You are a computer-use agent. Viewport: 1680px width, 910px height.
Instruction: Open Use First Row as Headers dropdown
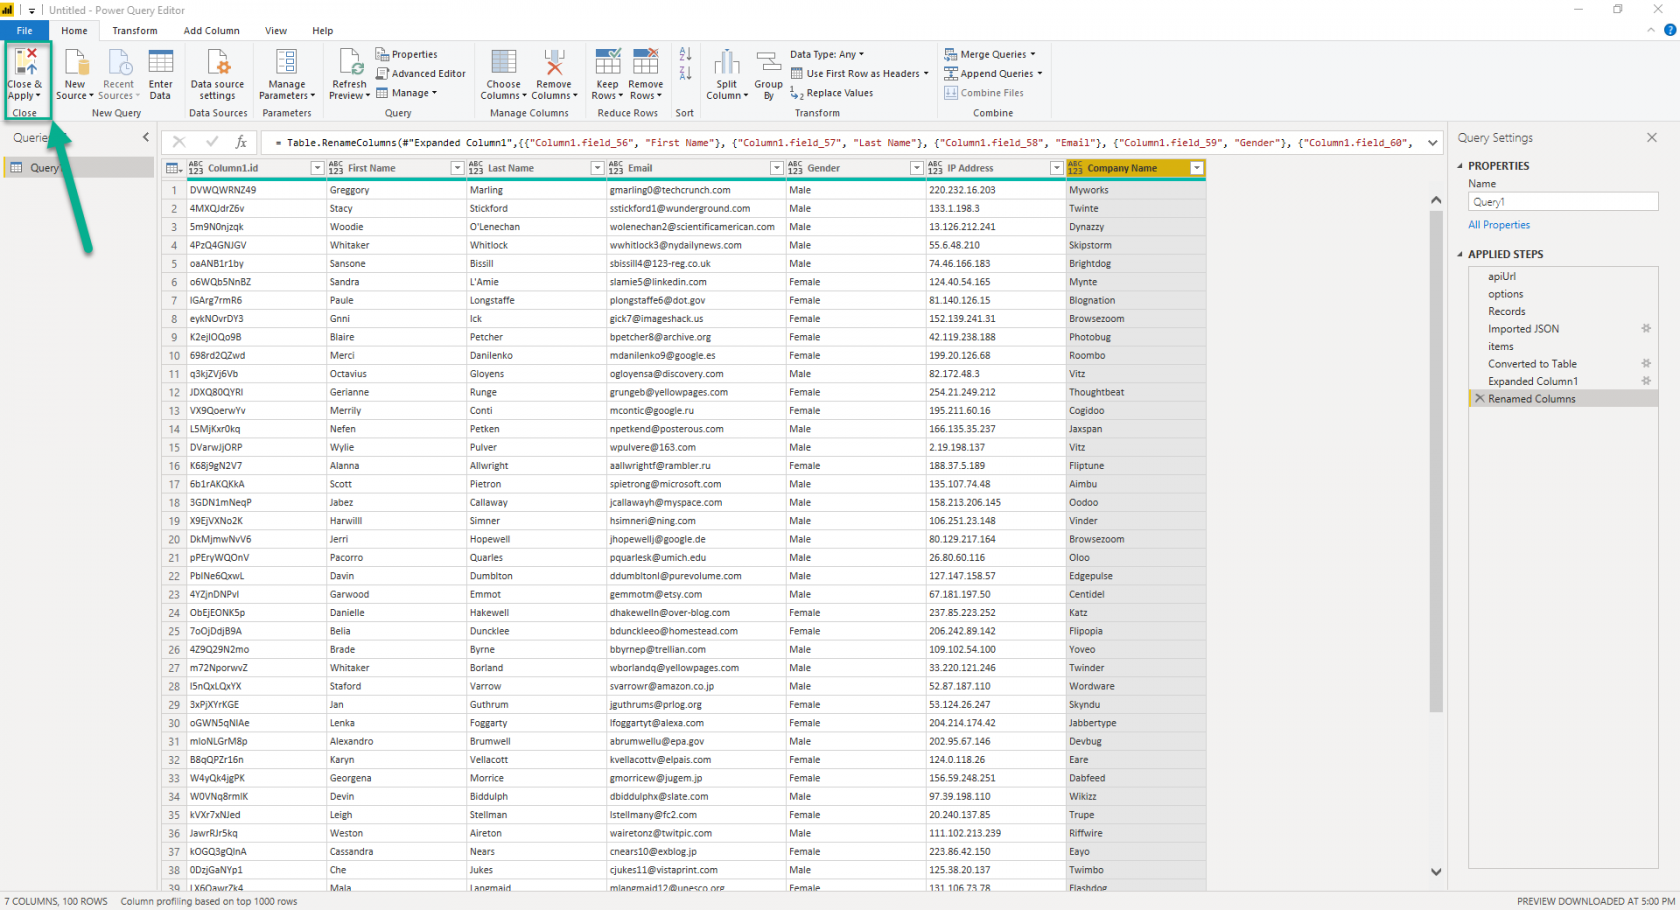(860, 73)
